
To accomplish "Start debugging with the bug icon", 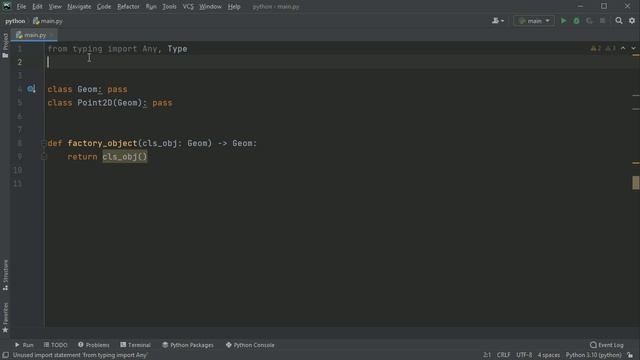I will tap(576, 21).
